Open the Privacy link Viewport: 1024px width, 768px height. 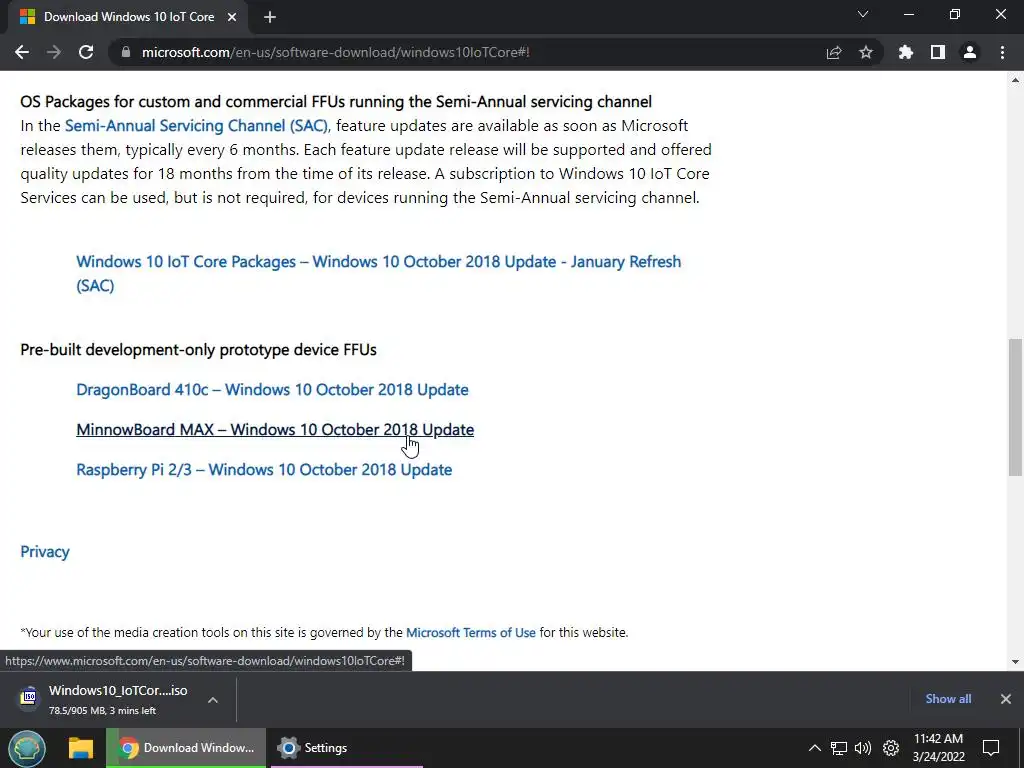[44, 552]
